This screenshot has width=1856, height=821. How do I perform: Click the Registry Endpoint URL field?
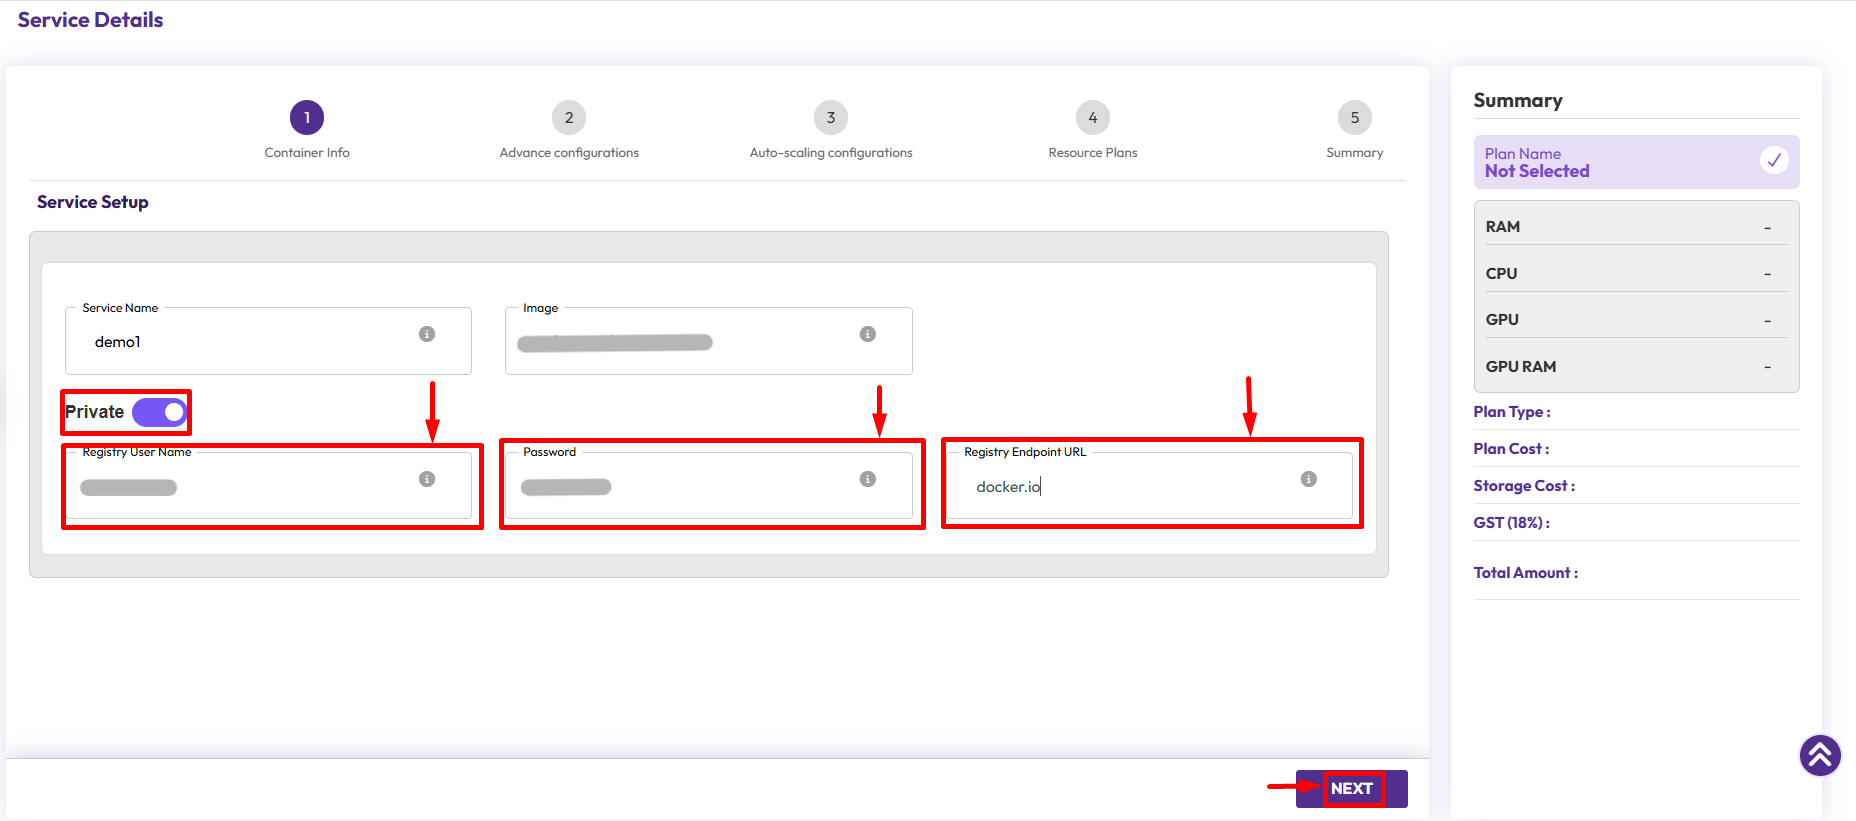point(1130,487)
